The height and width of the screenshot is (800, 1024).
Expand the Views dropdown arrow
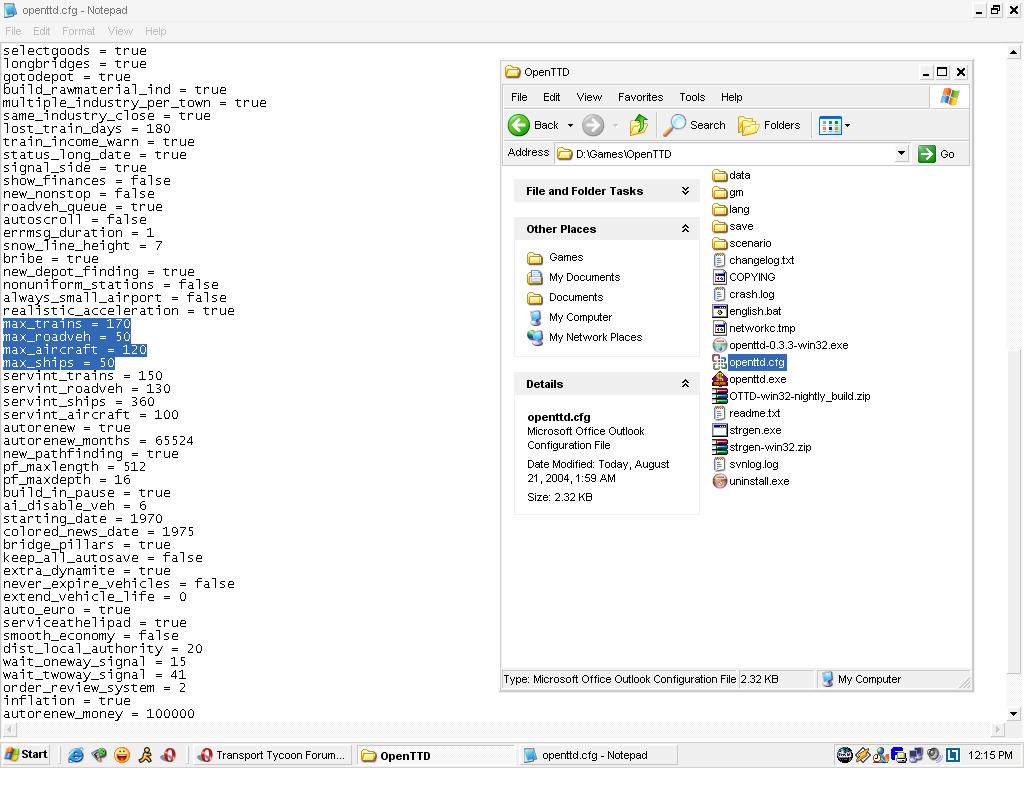point(848,125)
